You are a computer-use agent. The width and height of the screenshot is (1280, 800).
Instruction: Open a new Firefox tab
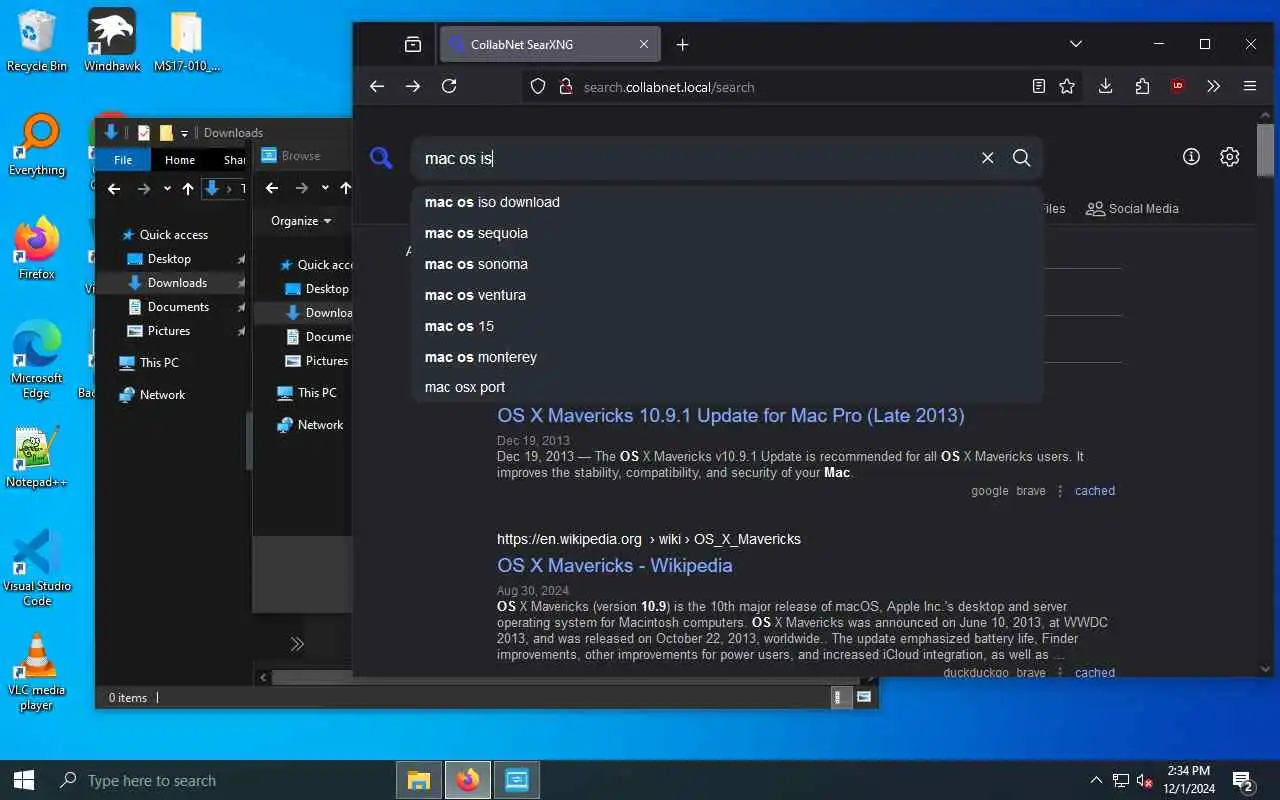tap(682, 44)
